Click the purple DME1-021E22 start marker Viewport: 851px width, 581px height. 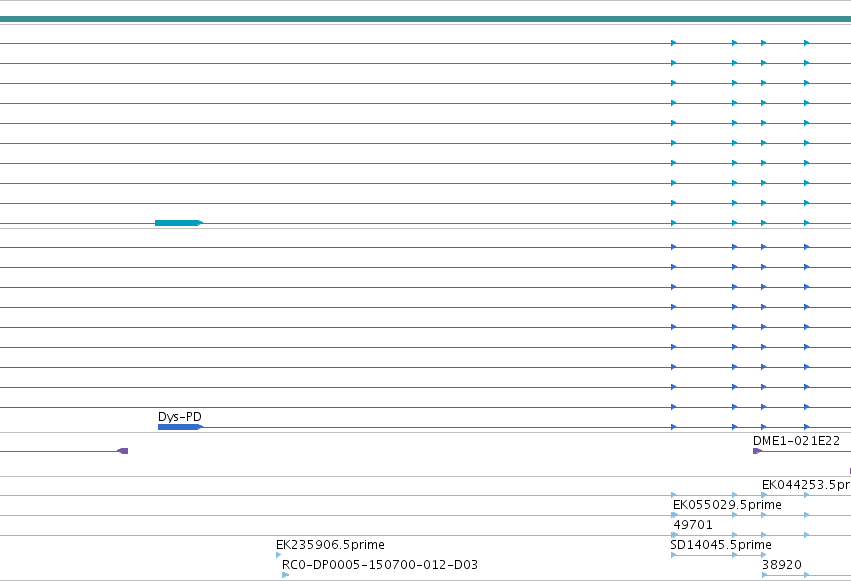(x=758, y=451)
